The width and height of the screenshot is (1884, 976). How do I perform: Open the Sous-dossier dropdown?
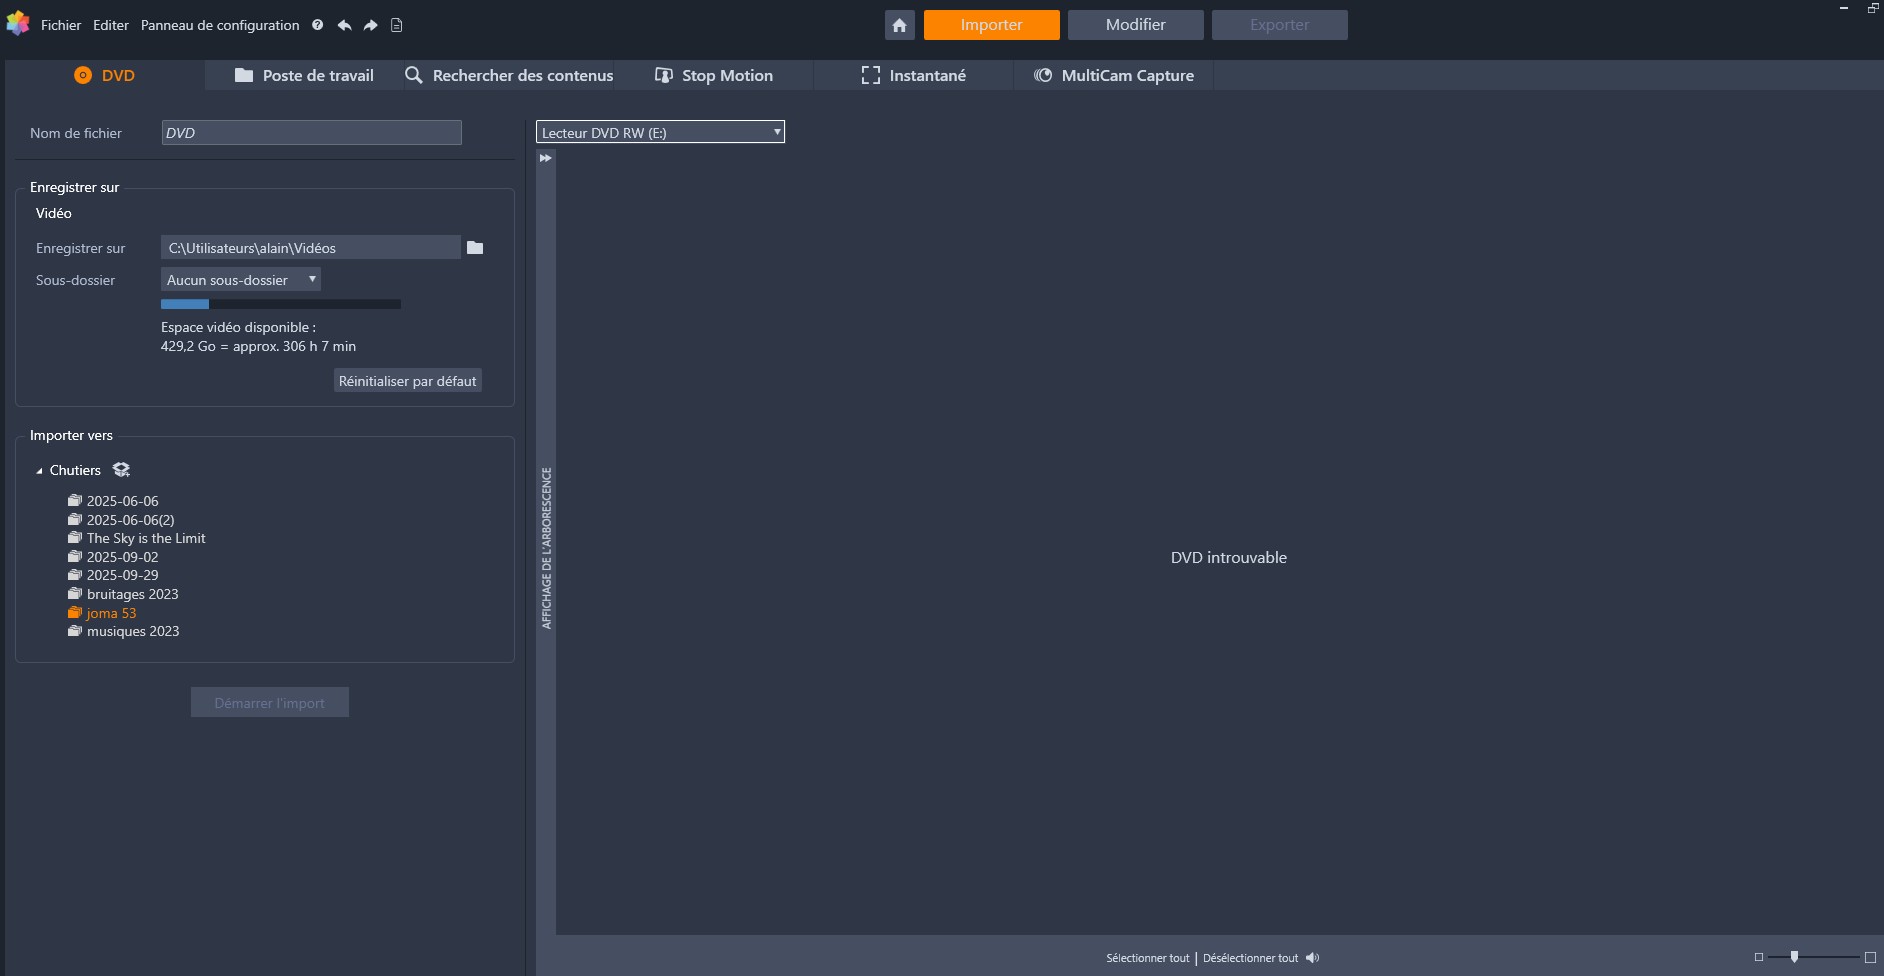click(x=241, y=280)
